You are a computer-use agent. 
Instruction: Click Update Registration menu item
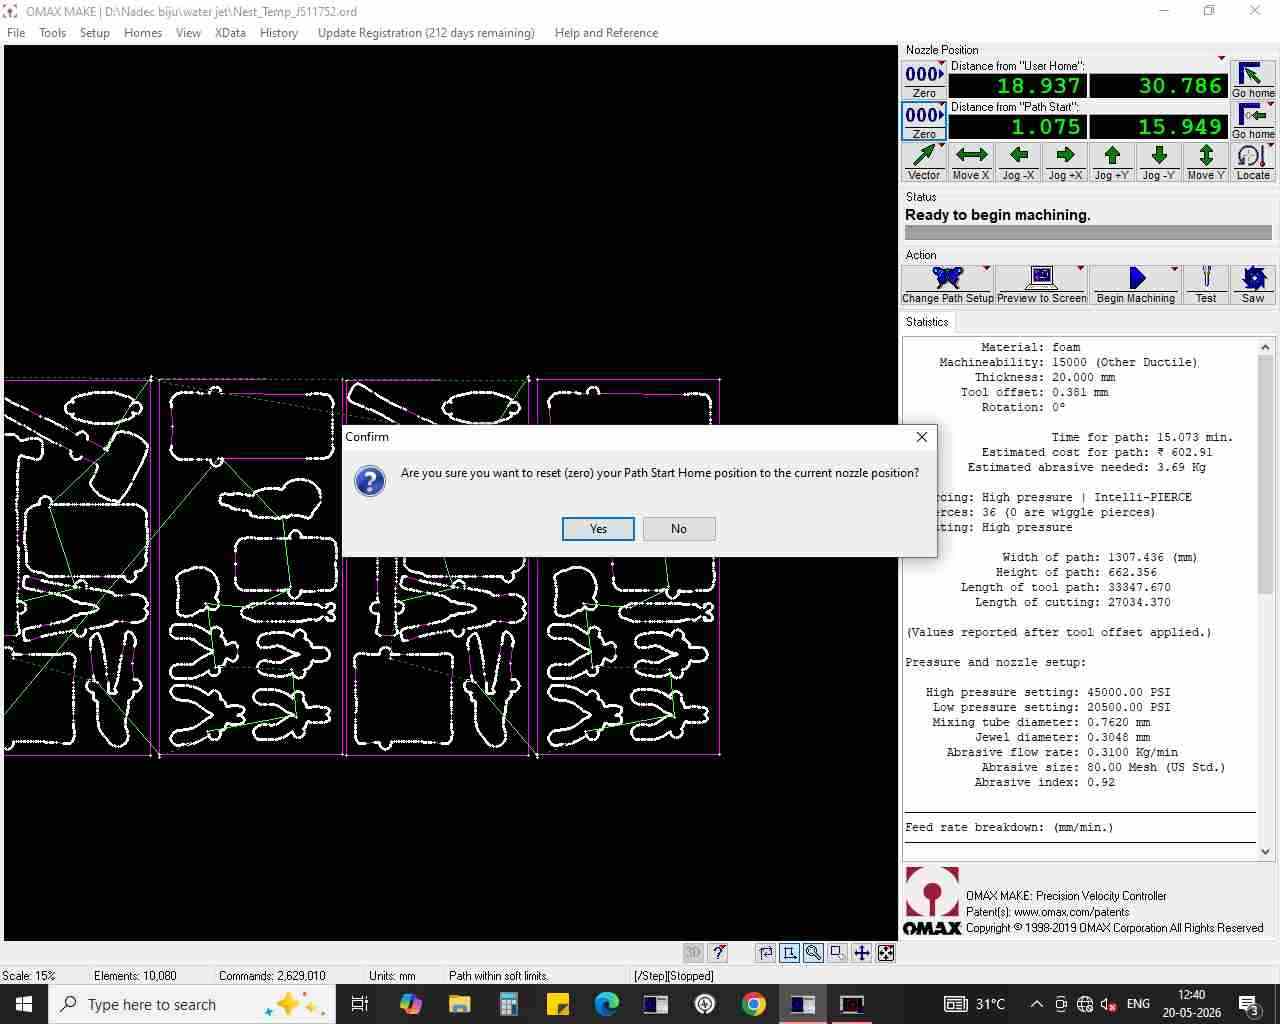(x=426, y=33)
